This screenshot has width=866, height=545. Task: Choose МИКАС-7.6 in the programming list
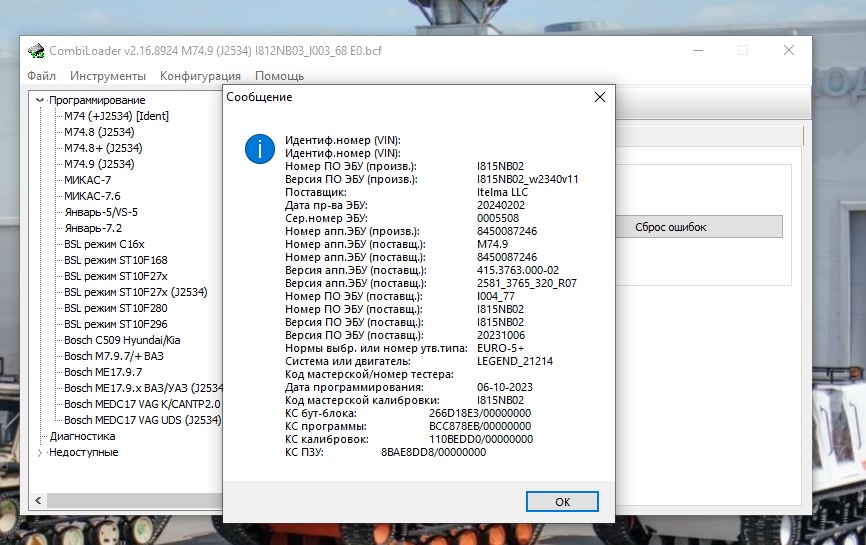[x=92, y=196]
